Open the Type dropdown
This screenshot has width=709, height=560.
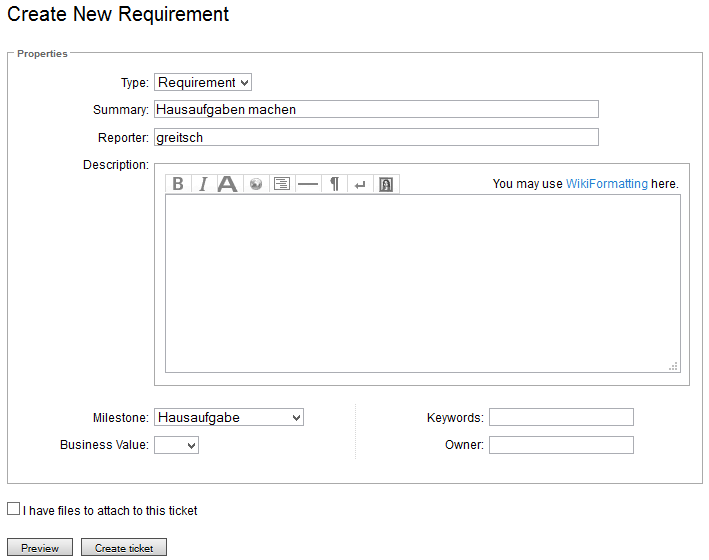(x=202, y=83)
